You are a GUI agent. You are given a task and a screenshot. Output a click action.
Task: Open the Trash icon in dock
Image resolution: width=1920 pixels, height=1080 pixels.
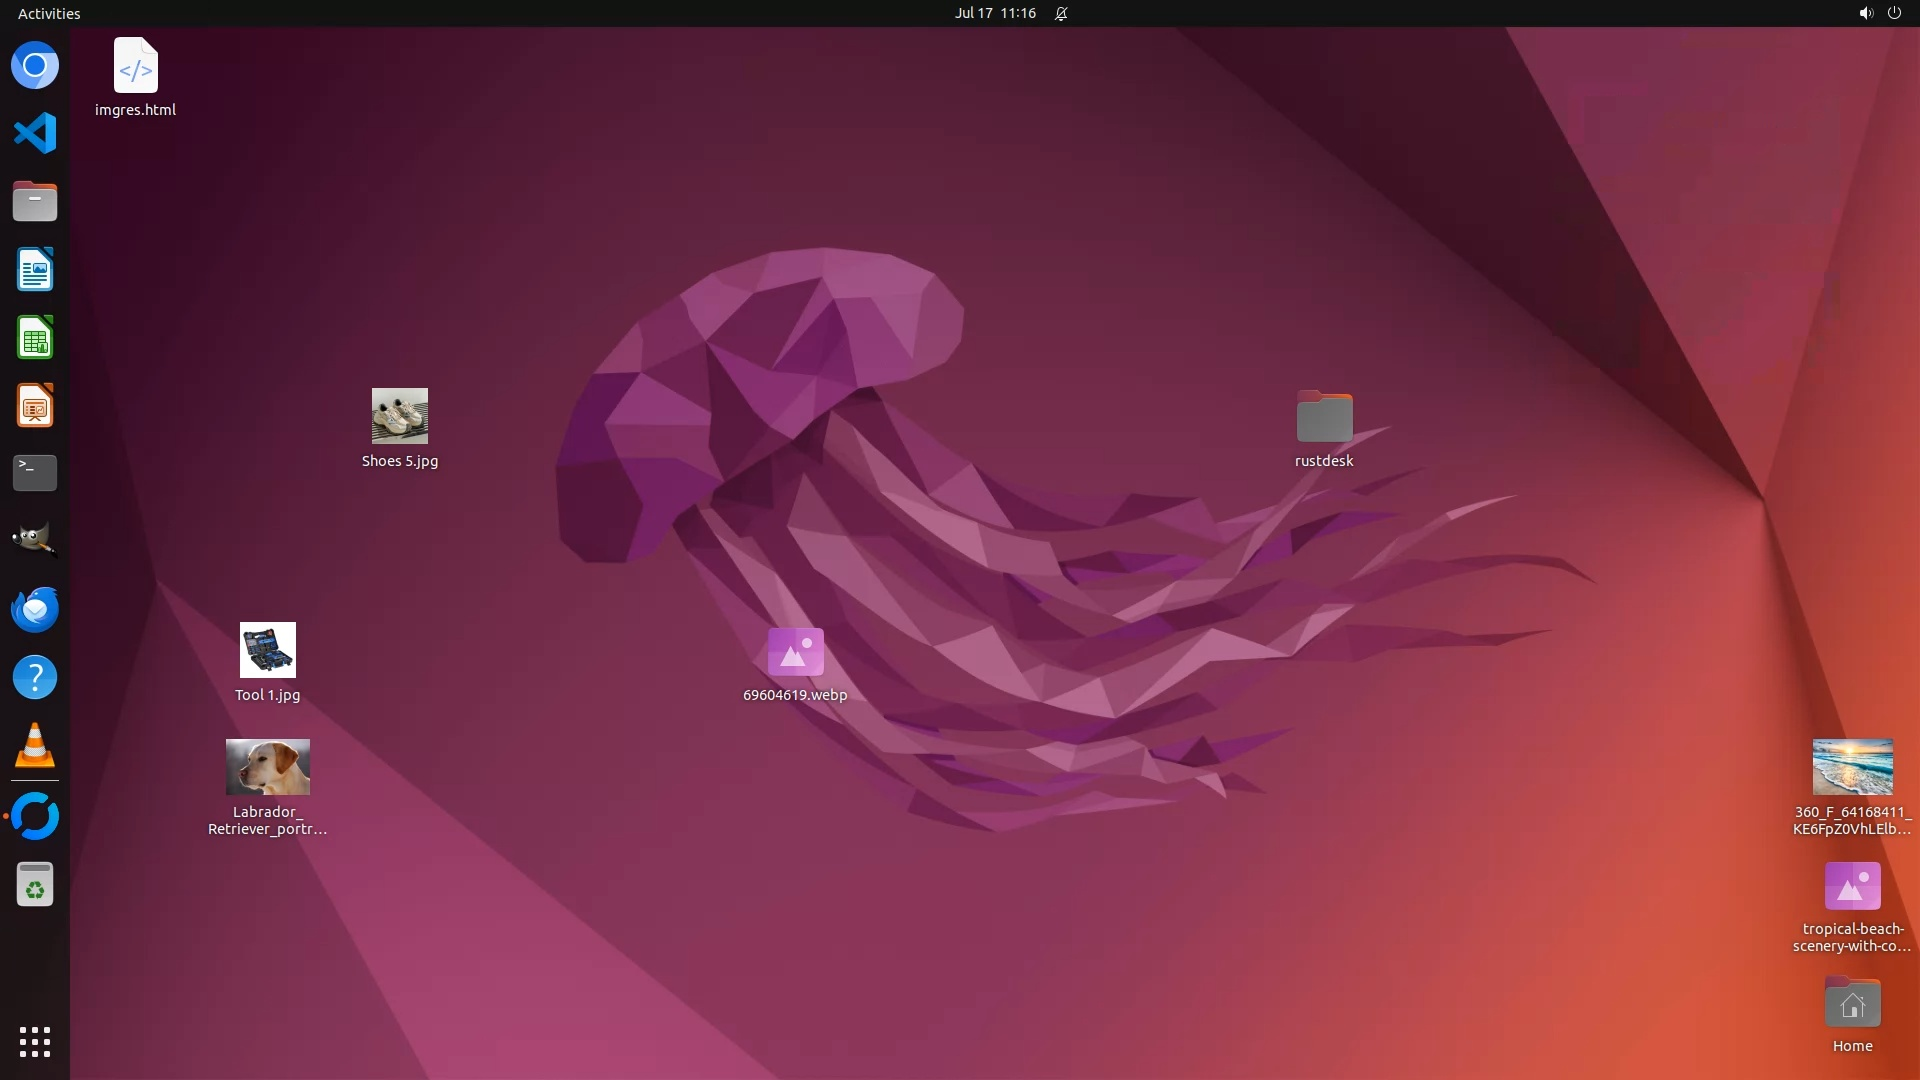click(35, 885)
